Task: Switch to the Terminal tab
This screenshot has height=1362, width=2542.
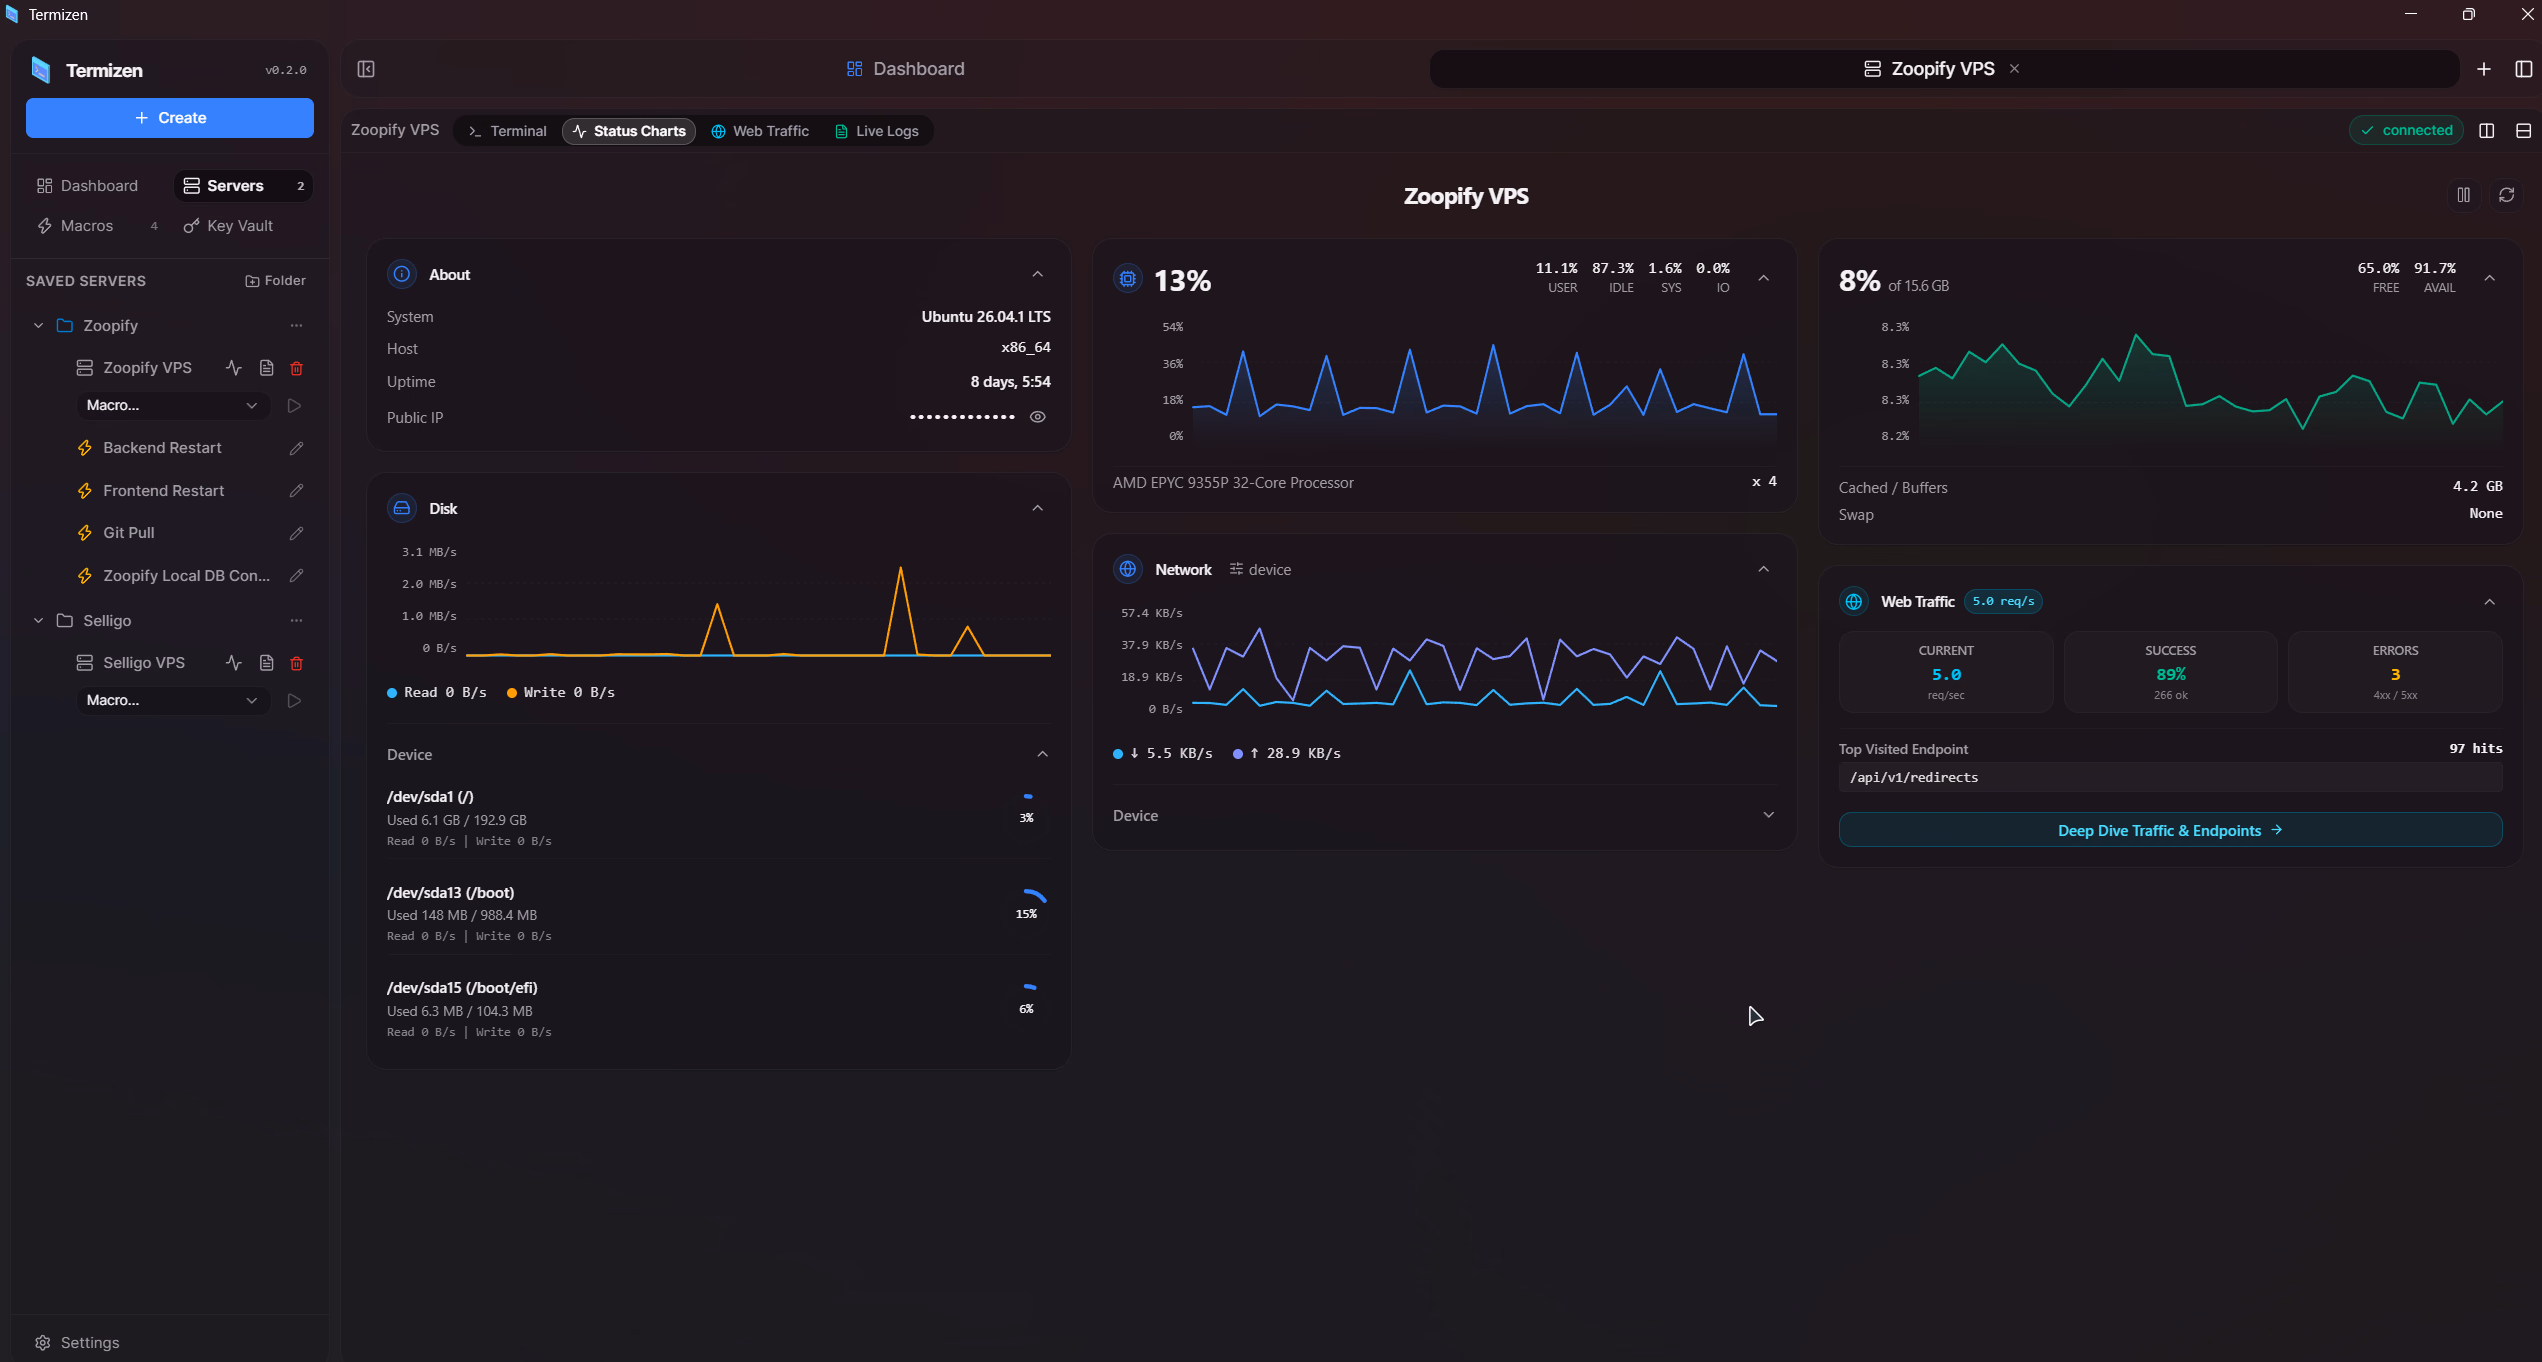Action: tap(508, 131)
